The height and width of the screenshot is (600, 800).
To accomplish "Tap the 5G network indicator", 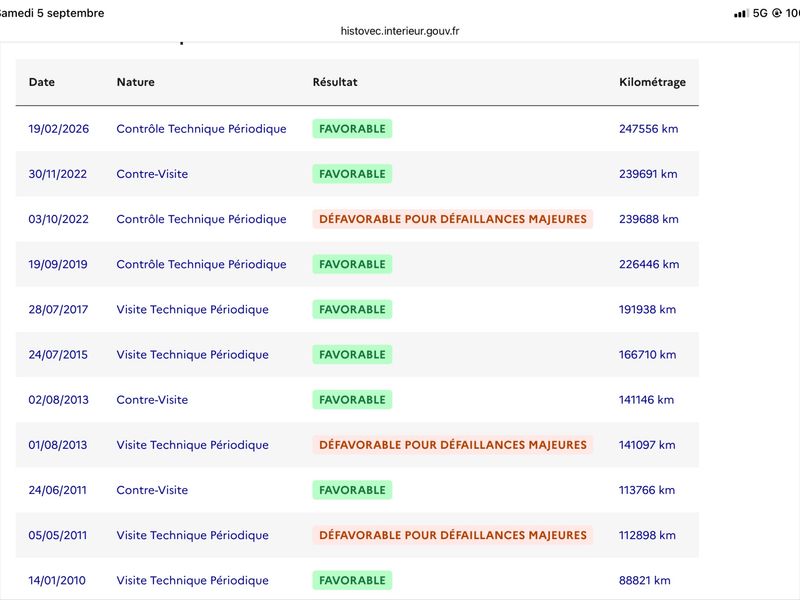I will pos(760,13).
